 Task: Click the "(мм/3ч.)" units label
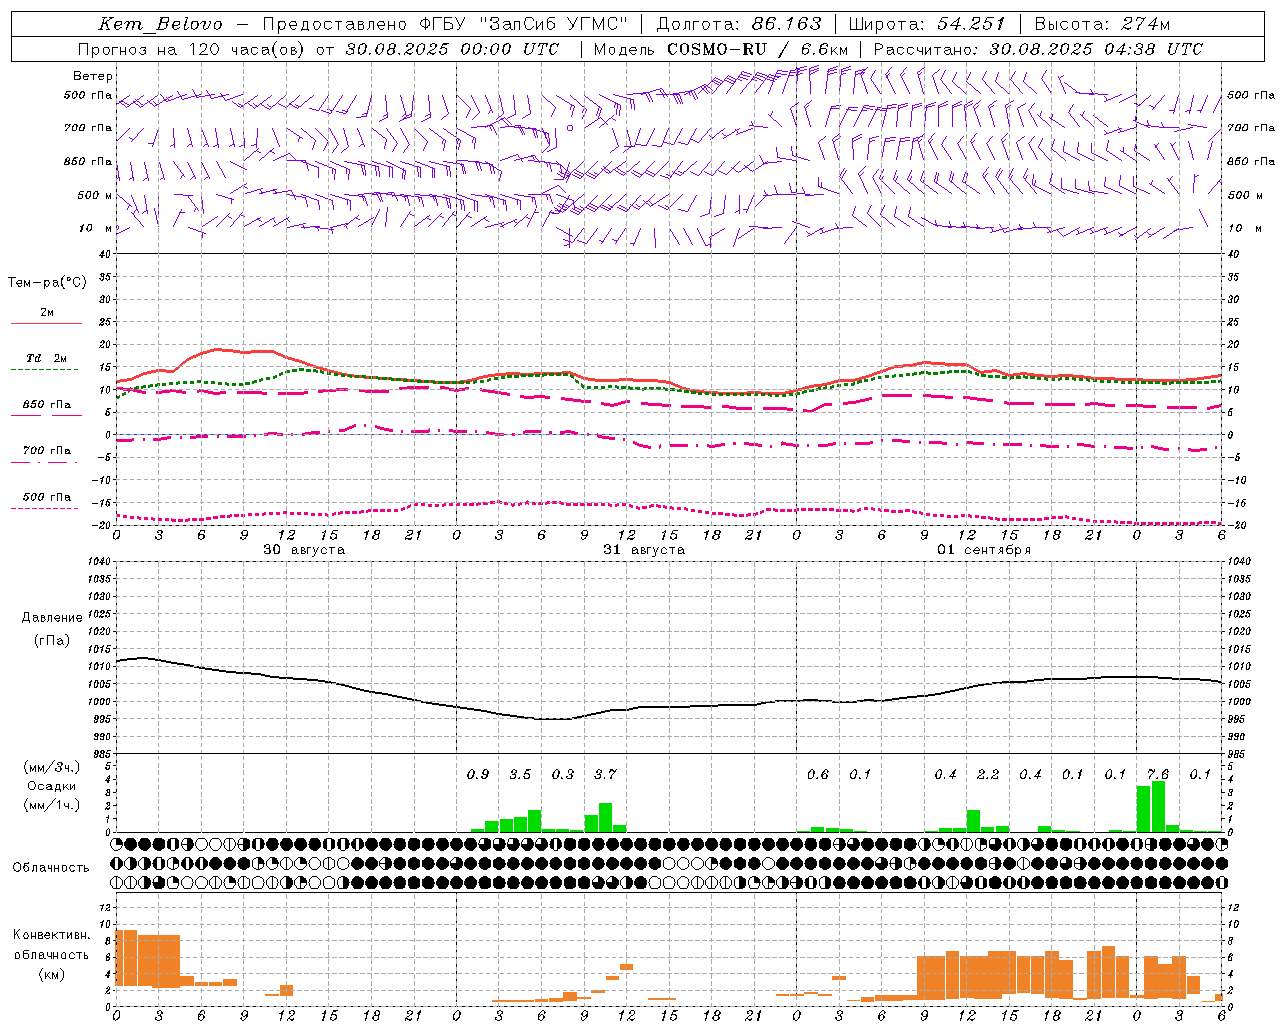pos(51,767)
